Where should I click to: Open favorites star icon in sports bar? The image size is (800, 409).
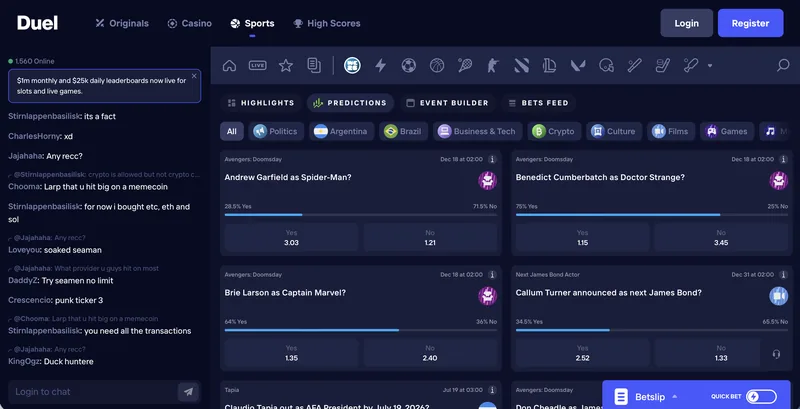click(x=286, y=65)
